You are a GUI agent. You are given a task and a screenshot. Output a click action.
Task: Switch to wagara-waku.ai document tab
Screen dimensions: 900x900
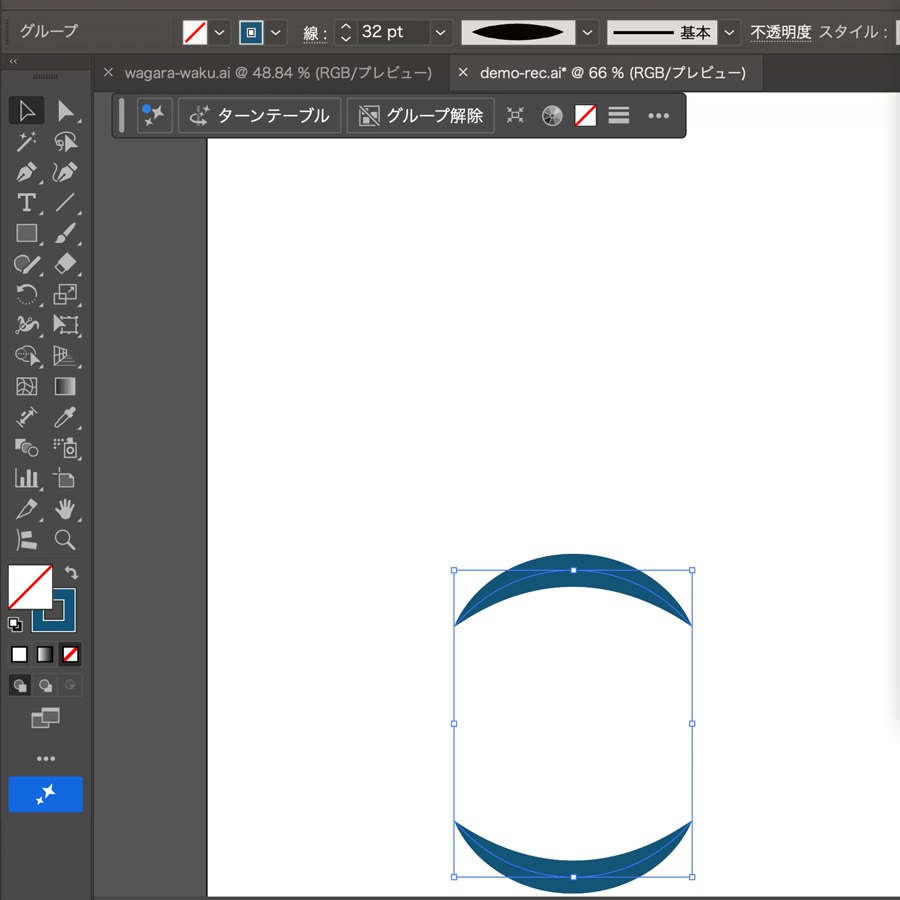pos(278,73)
